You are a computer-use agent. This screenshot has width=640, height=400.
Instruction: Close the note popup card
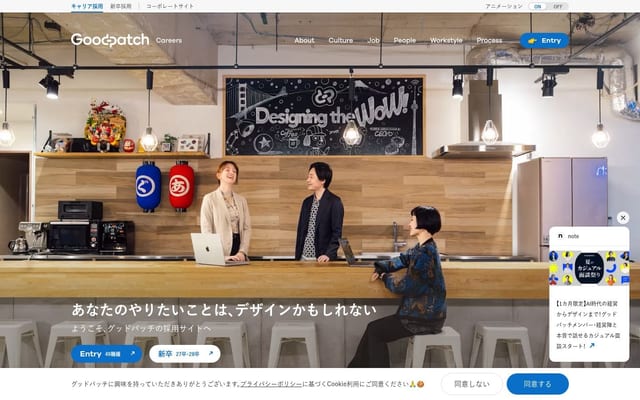coord(623,218)
